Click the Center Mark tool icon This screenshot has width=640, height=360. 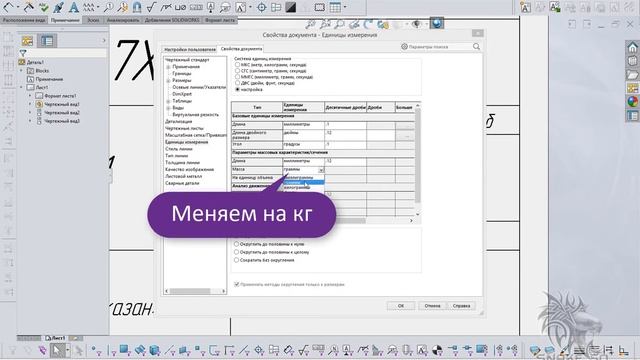[x=262, y=7]
